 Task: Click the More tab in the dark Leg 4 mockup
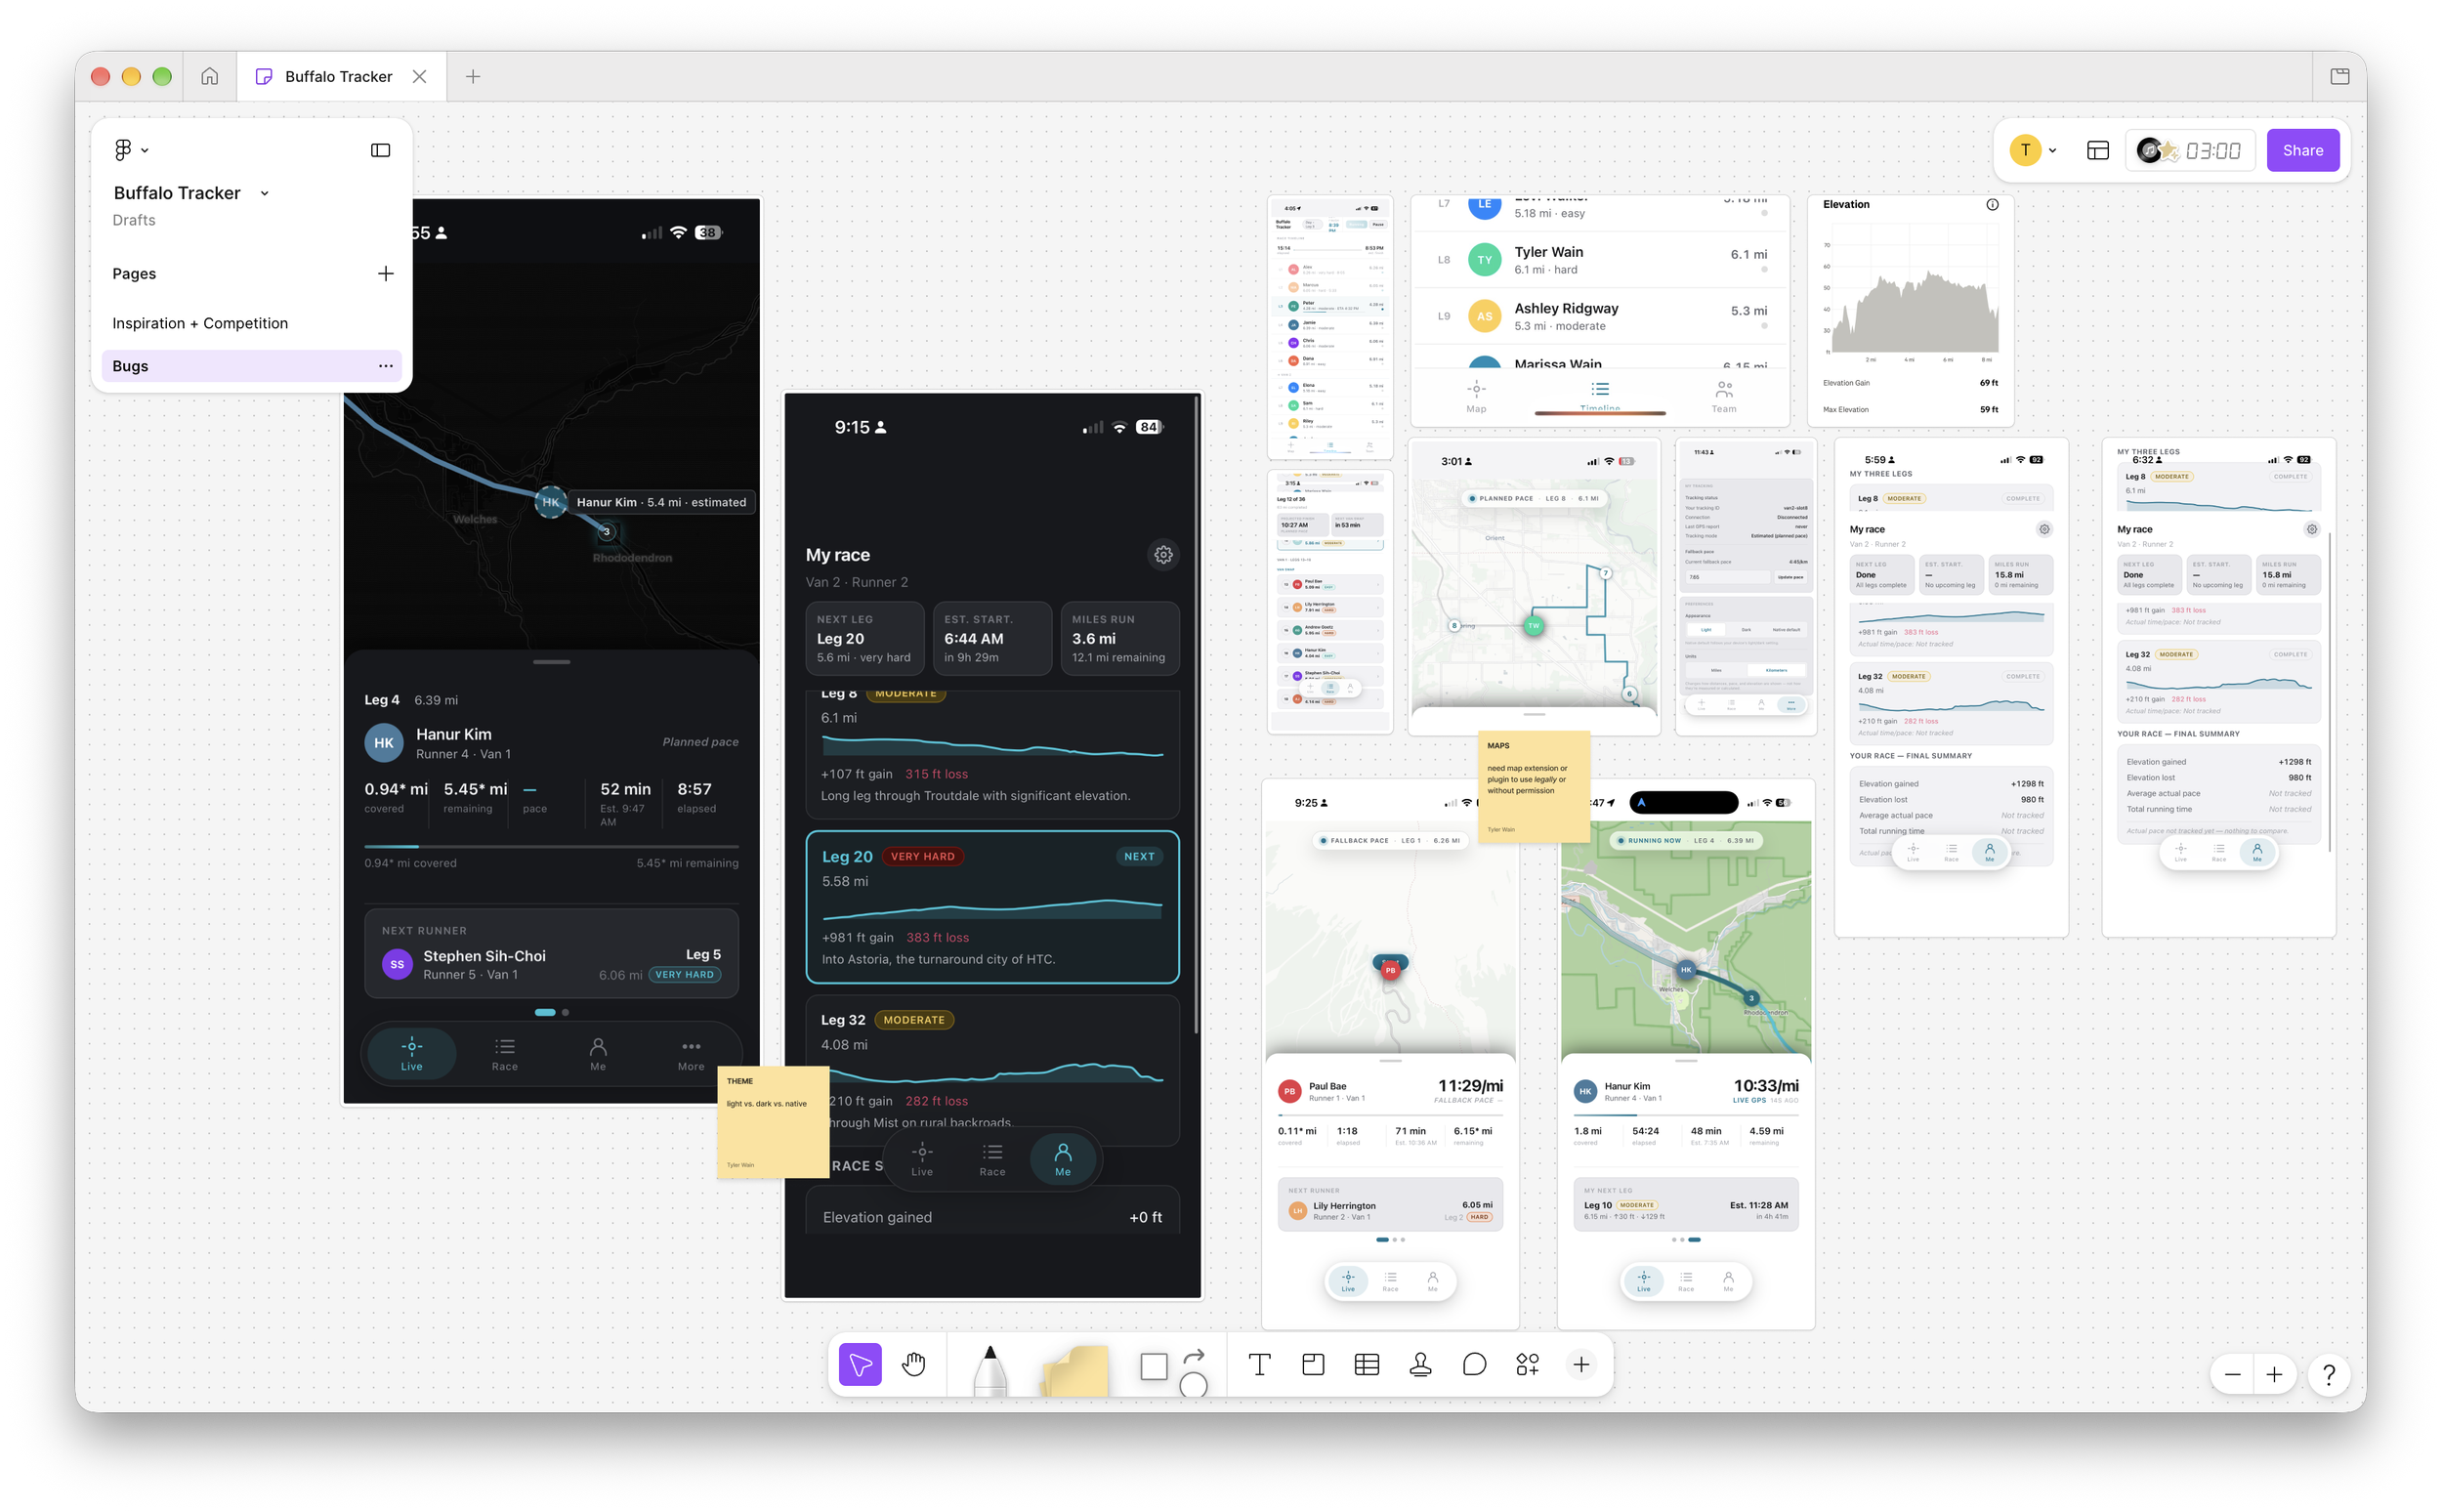click(x=691, y=1054)
